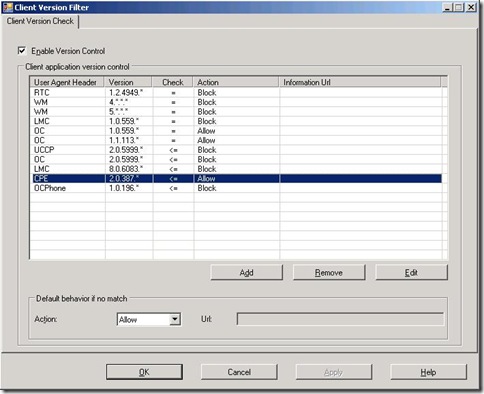The height and width of the screenshot is (394, 484).
Task: Click the Add button
Action: [x=247, y=273]
